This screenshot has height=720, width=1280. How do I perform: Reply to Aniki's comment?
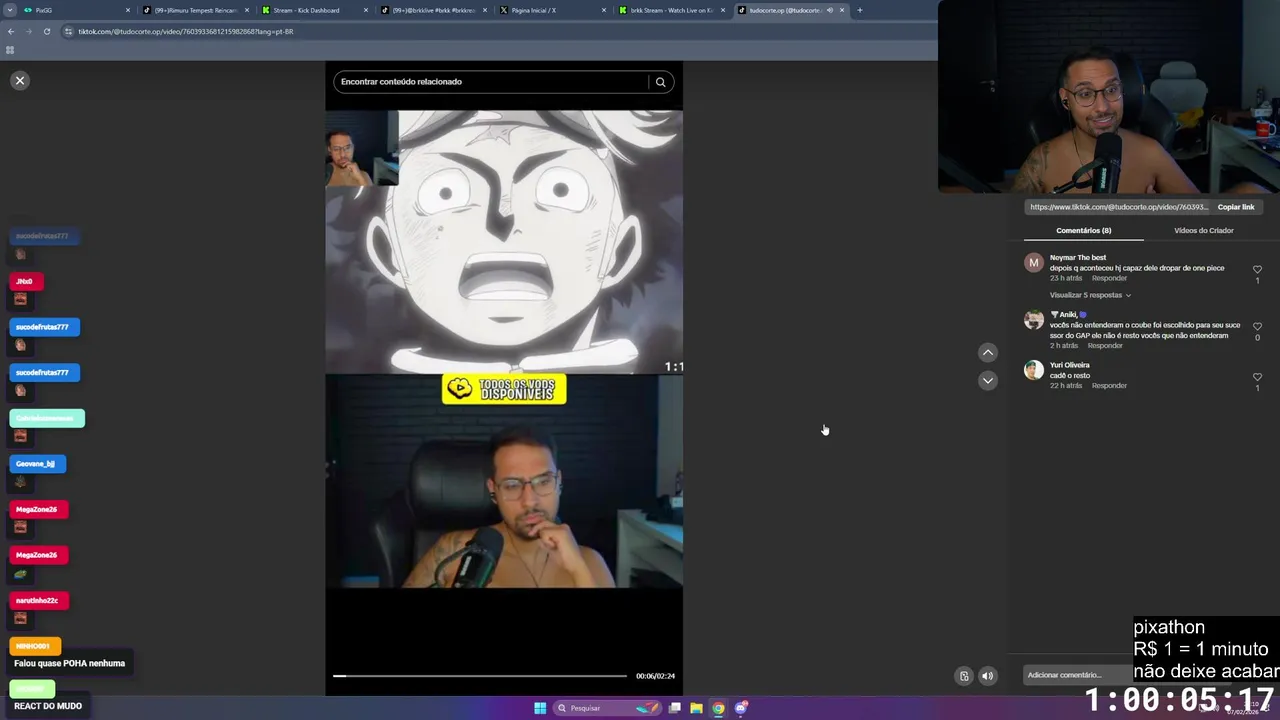click(1105, 345)
